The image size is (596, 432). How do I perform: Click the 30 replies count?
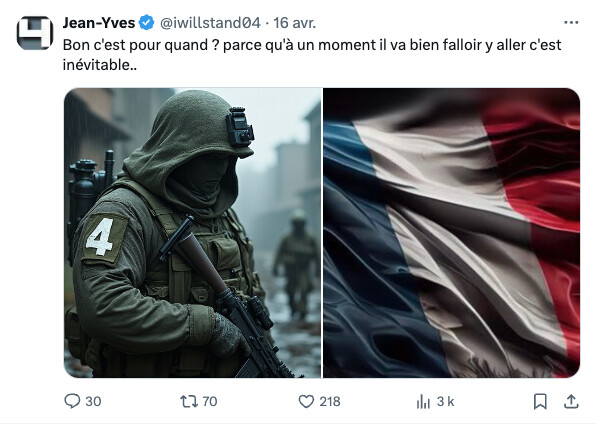point(93,402)
